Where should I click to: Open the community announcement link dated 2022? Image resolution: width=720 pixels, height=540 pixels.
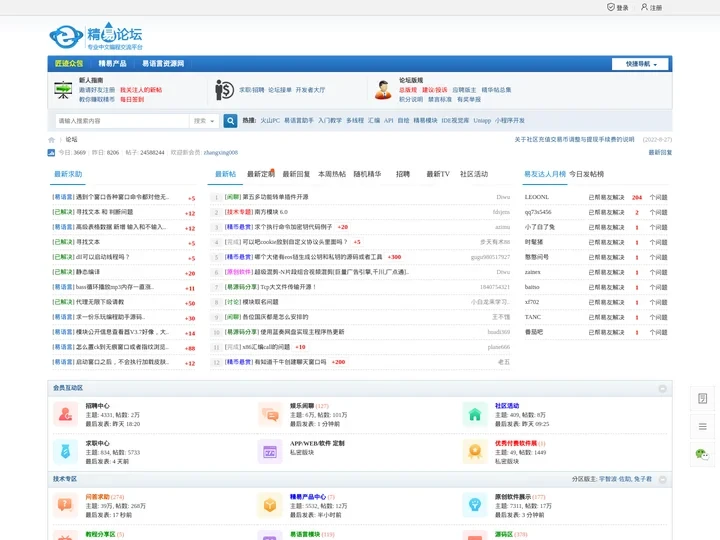574,140
